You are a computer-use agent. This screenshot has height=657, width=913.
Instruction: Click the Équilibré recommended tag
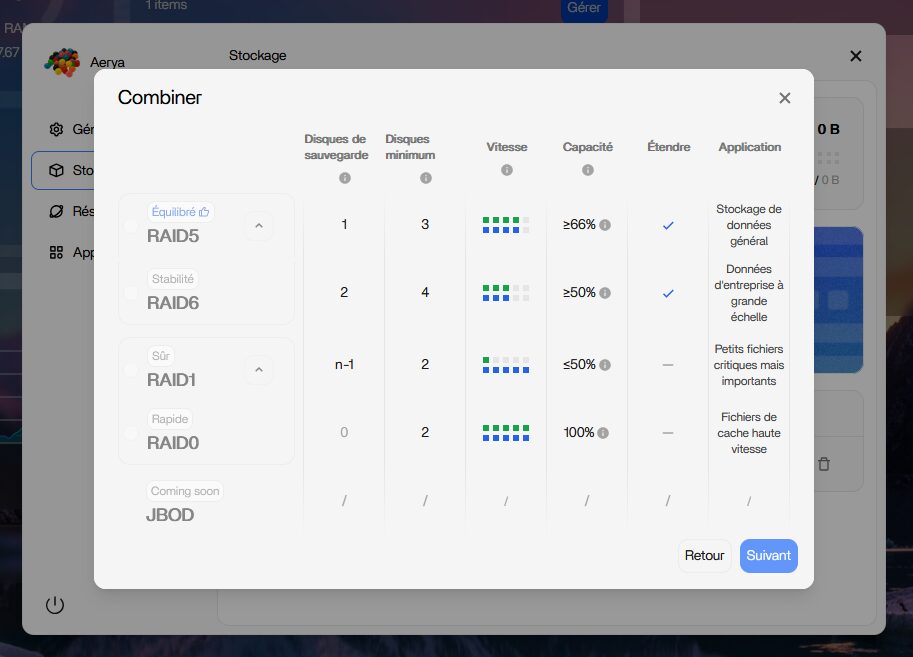(180, 212)
